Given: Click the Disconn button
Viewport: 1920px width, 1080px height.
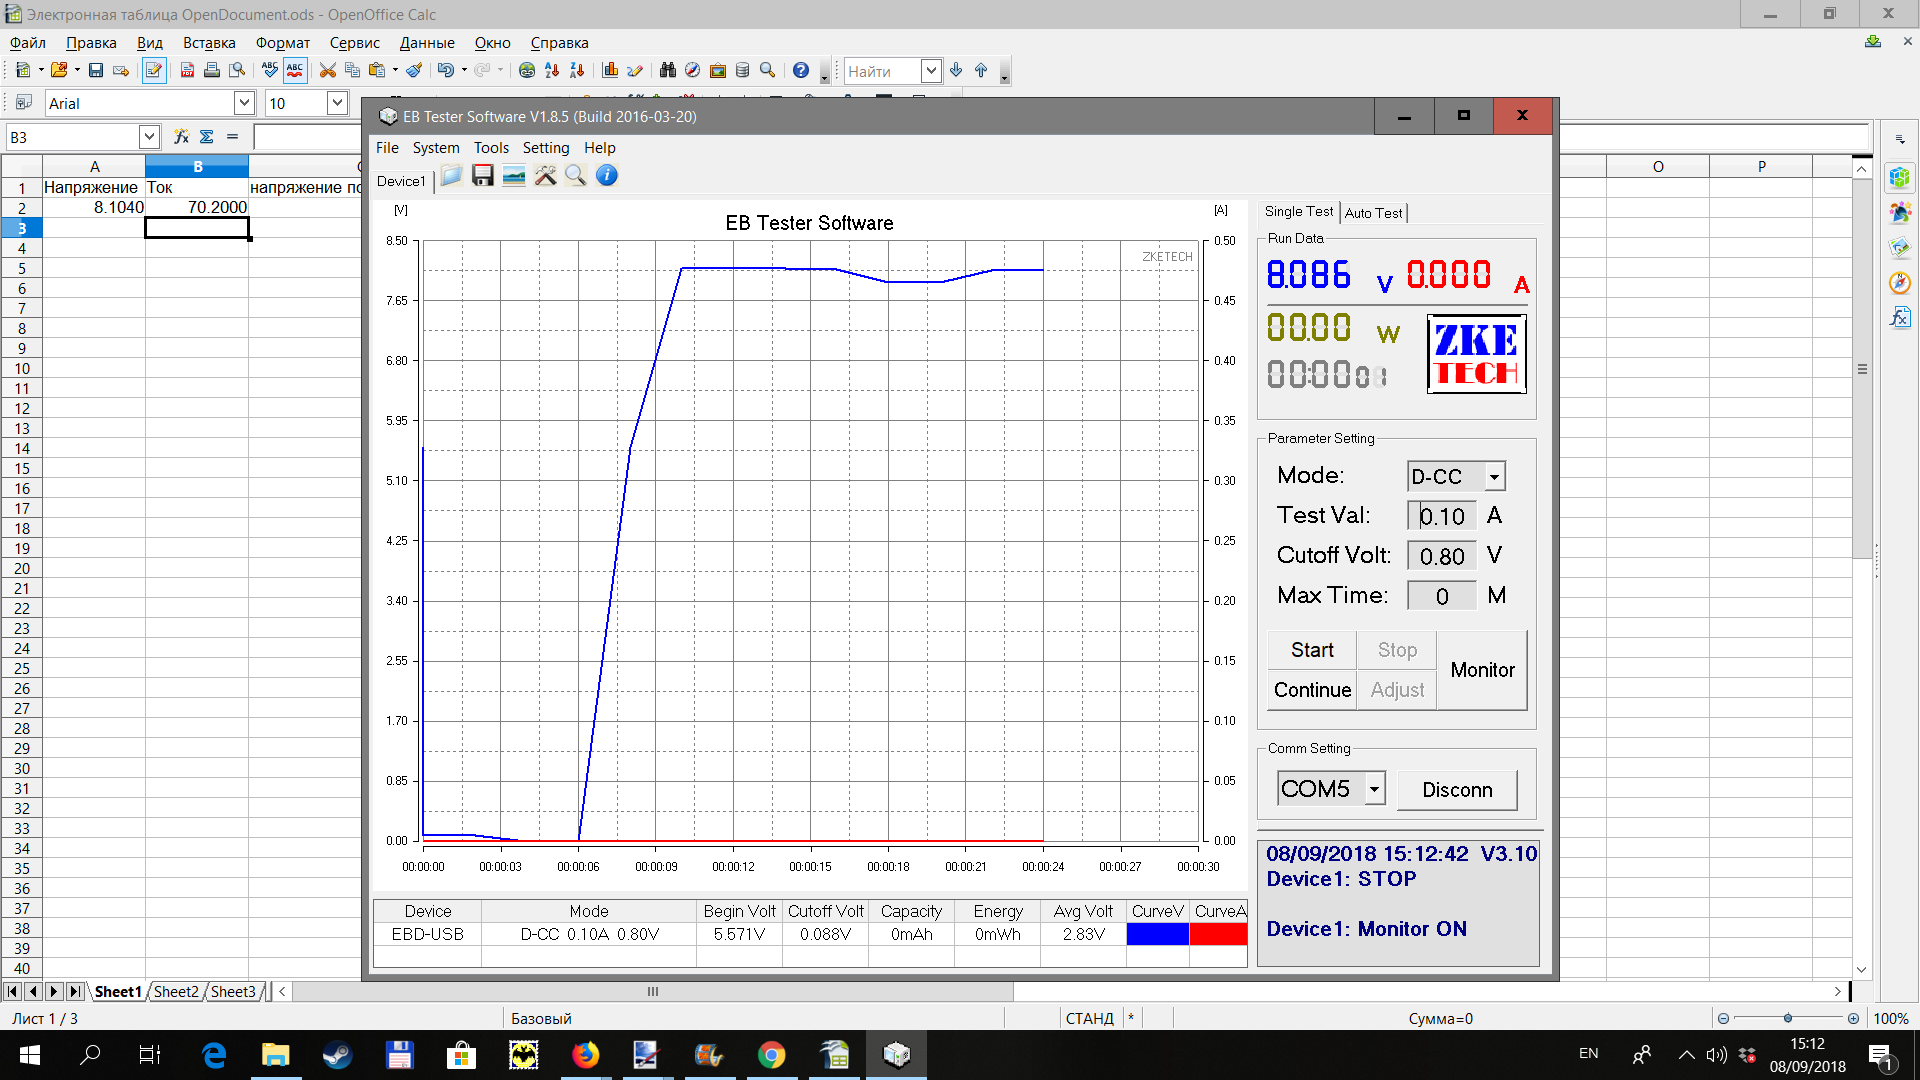Looking at the screenshot, I should click(1457, 790).
